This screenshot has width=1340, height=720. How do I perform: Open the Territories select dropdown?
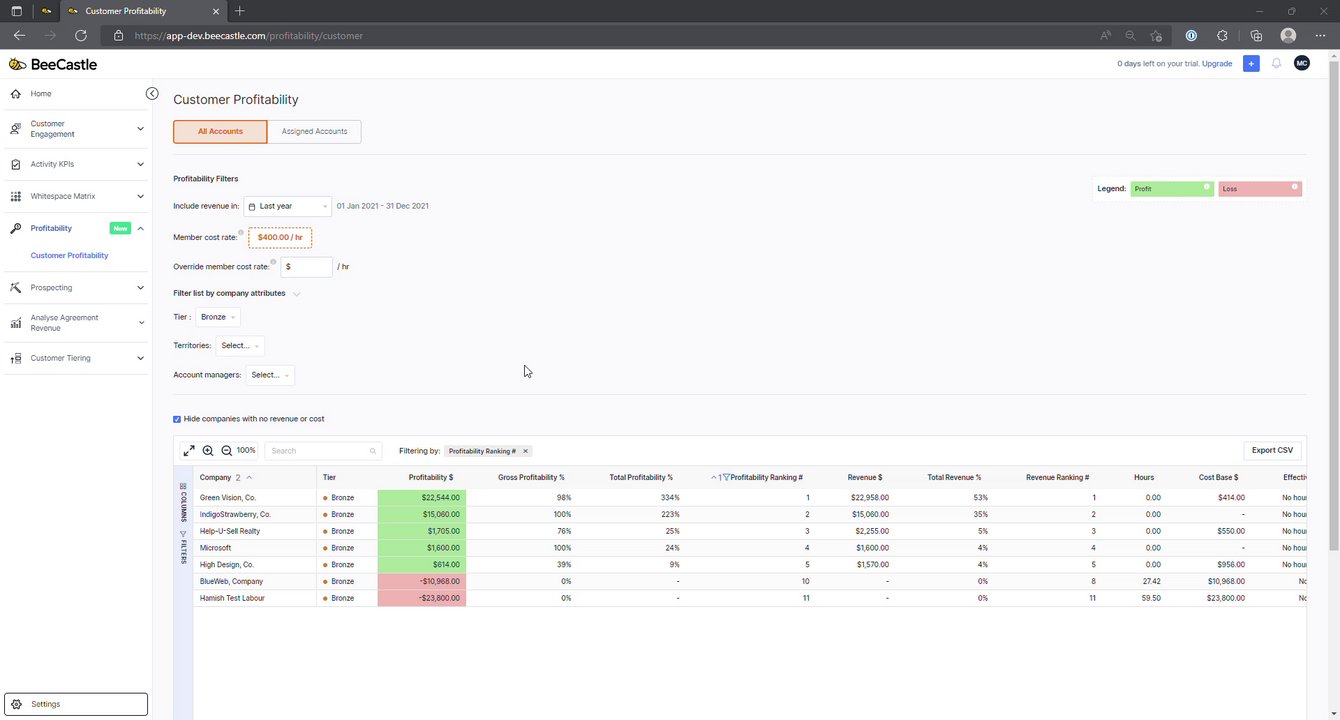[240, 346]
